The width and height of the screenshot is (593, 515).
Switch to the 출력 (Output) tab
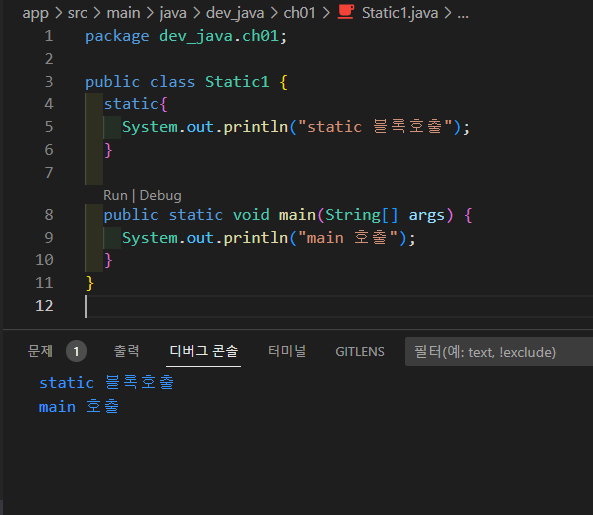tap(126, 351)
